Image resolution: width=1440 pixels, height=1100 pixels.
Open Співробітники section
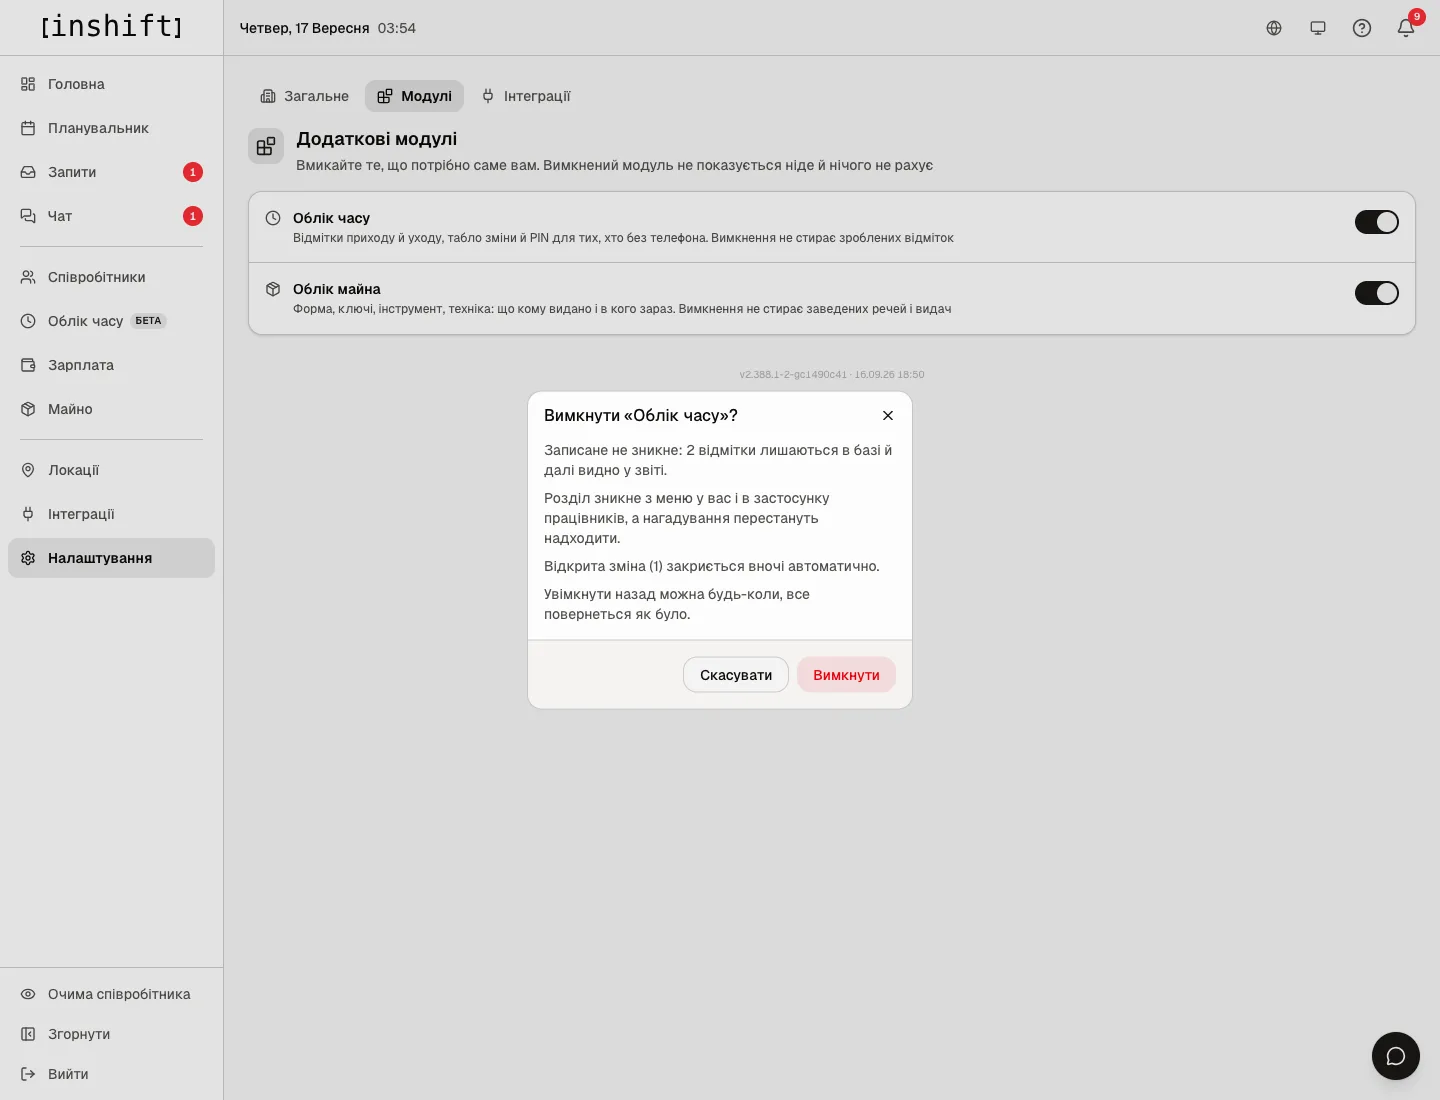(111, 277)
